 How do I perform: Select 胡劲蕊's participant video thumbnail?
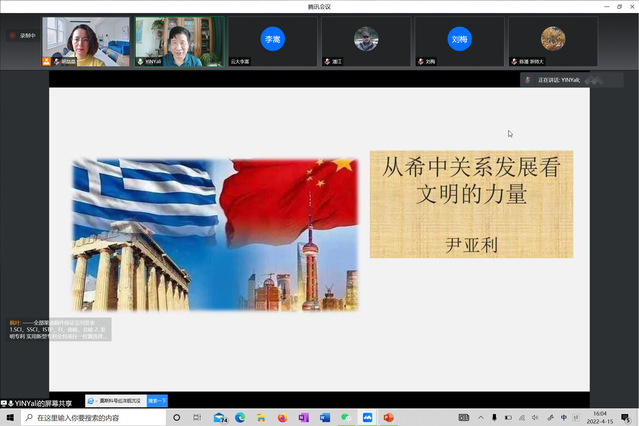click(85, 41)
